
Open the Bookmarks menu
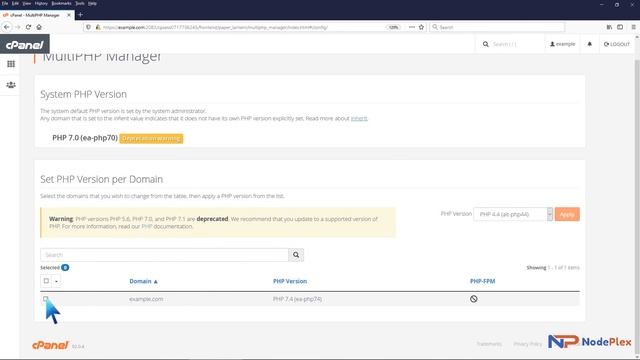[62, 3]
